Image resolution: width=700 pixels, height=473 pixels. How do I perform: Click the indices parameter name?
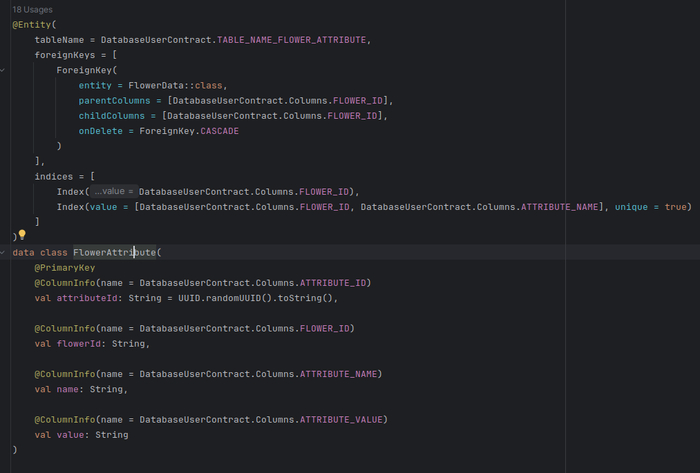[x=54, y=176]
